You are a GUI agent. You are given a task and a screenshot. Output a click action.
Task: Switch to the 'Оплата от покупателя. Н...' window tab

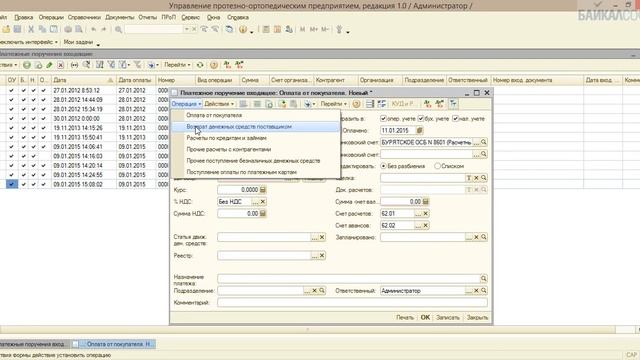tap(114, 344)
